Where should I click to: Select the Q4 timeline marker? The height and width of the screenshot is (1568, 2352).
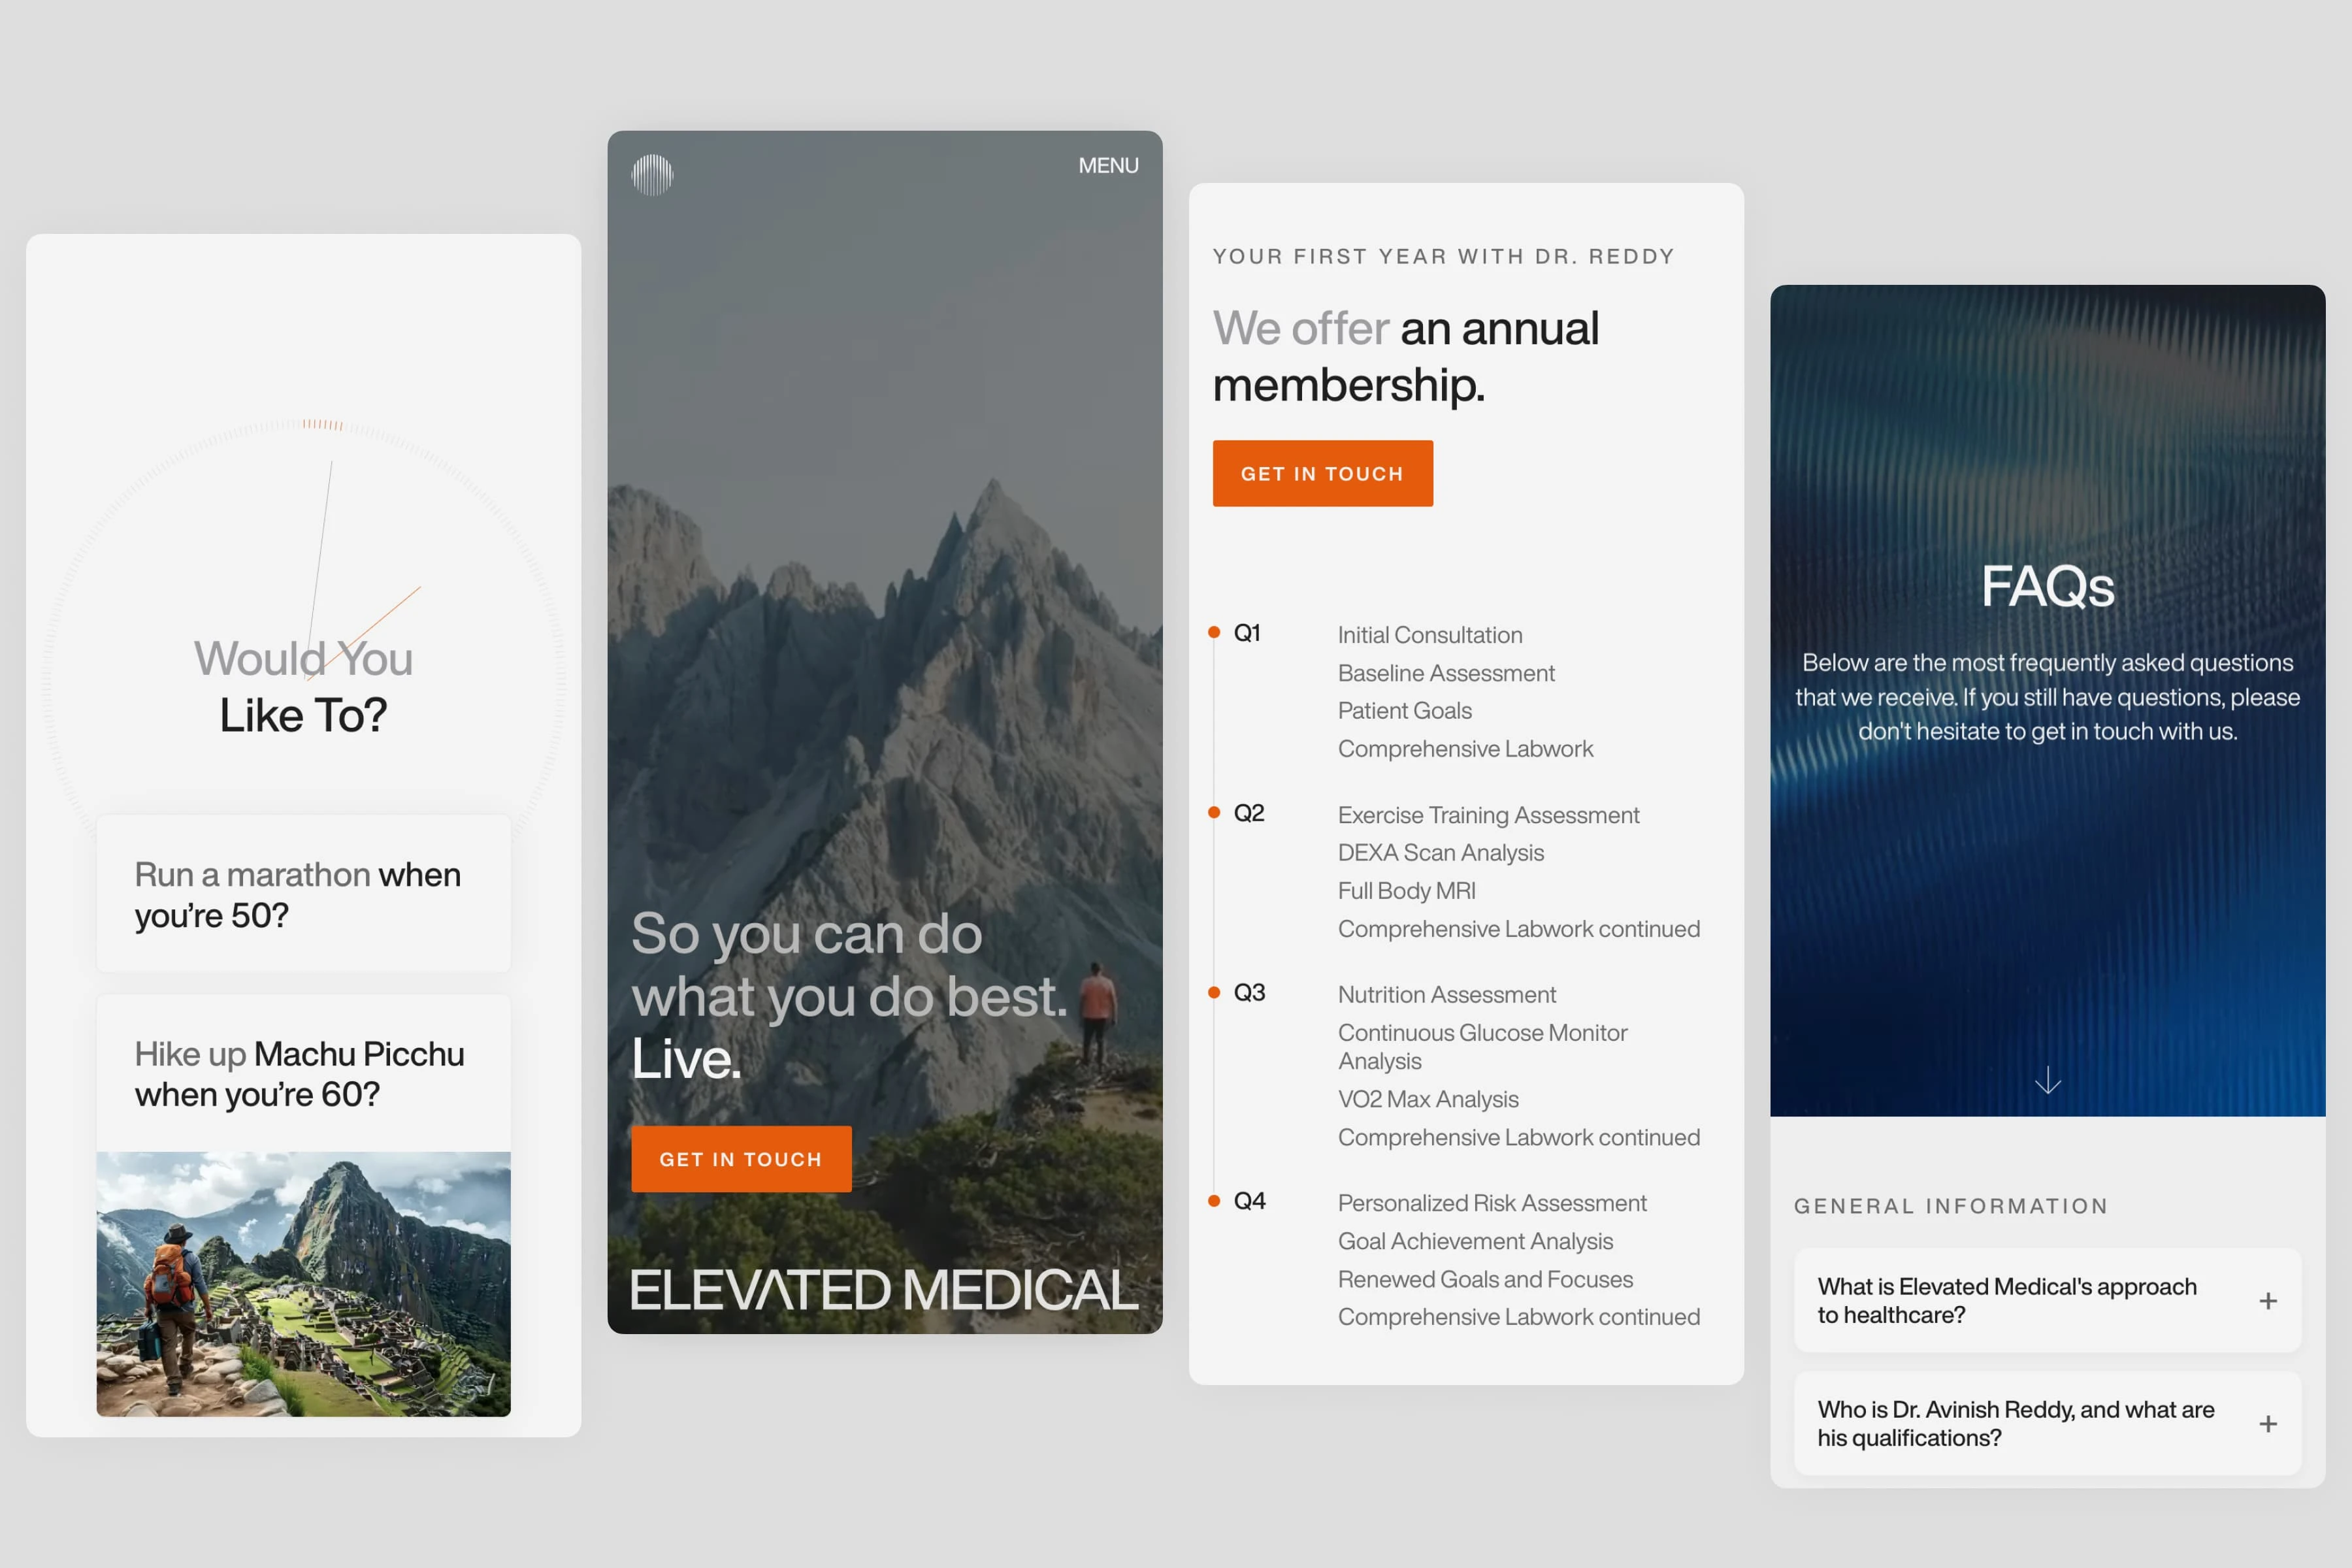pyautogui.click(x=1214, y=1200)
